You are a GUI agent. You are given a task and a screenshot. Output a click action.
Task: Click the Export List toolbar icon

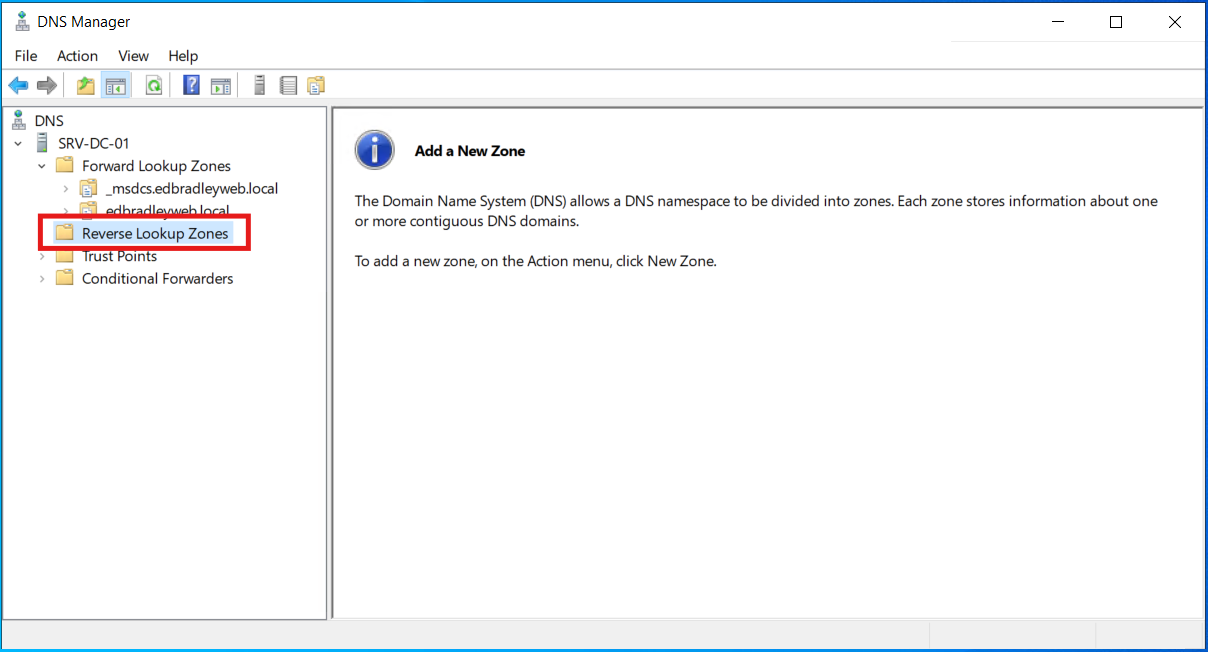(288, 84)
